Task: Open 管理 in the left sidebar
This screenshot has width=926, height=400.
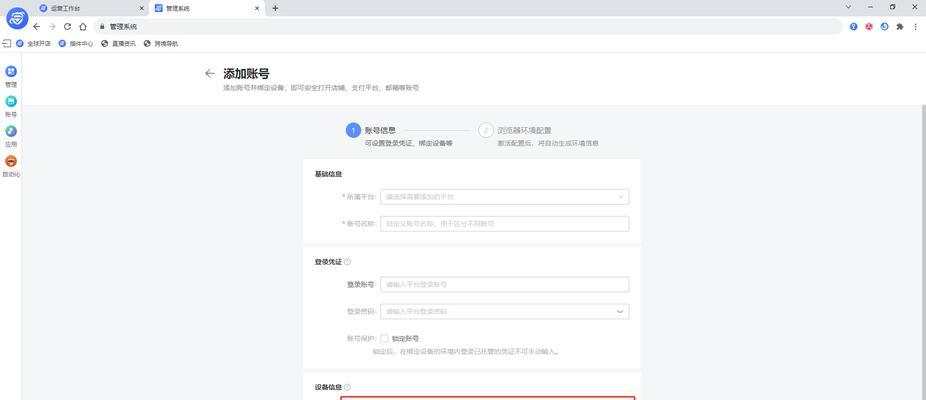Action: pos(11,76)
